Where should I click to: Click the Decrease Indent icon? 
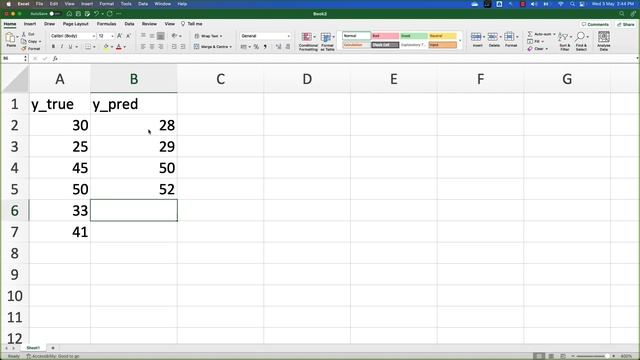174,47
